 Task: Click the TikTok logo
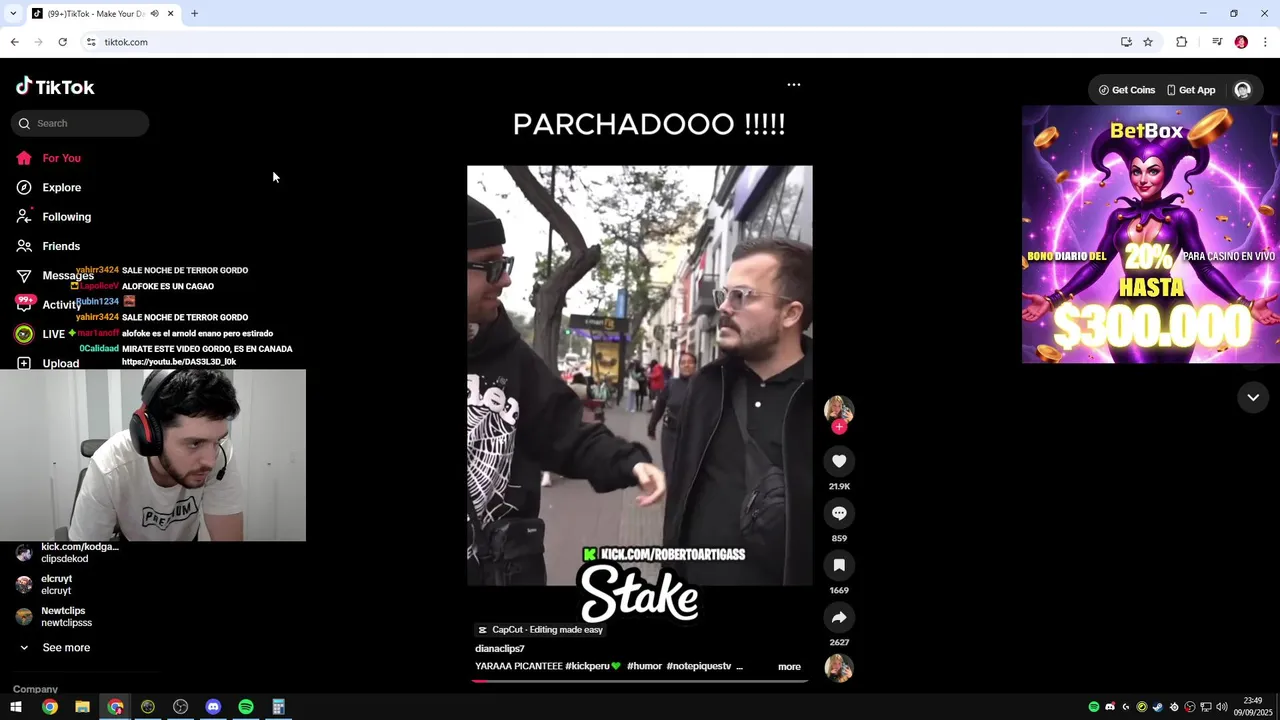pos(55,87)
